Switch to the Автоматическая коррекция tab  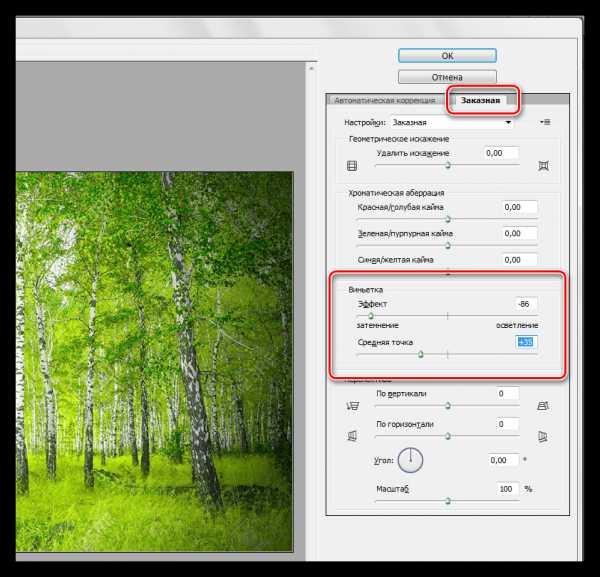pyautogui.click(x=385, y=100)
